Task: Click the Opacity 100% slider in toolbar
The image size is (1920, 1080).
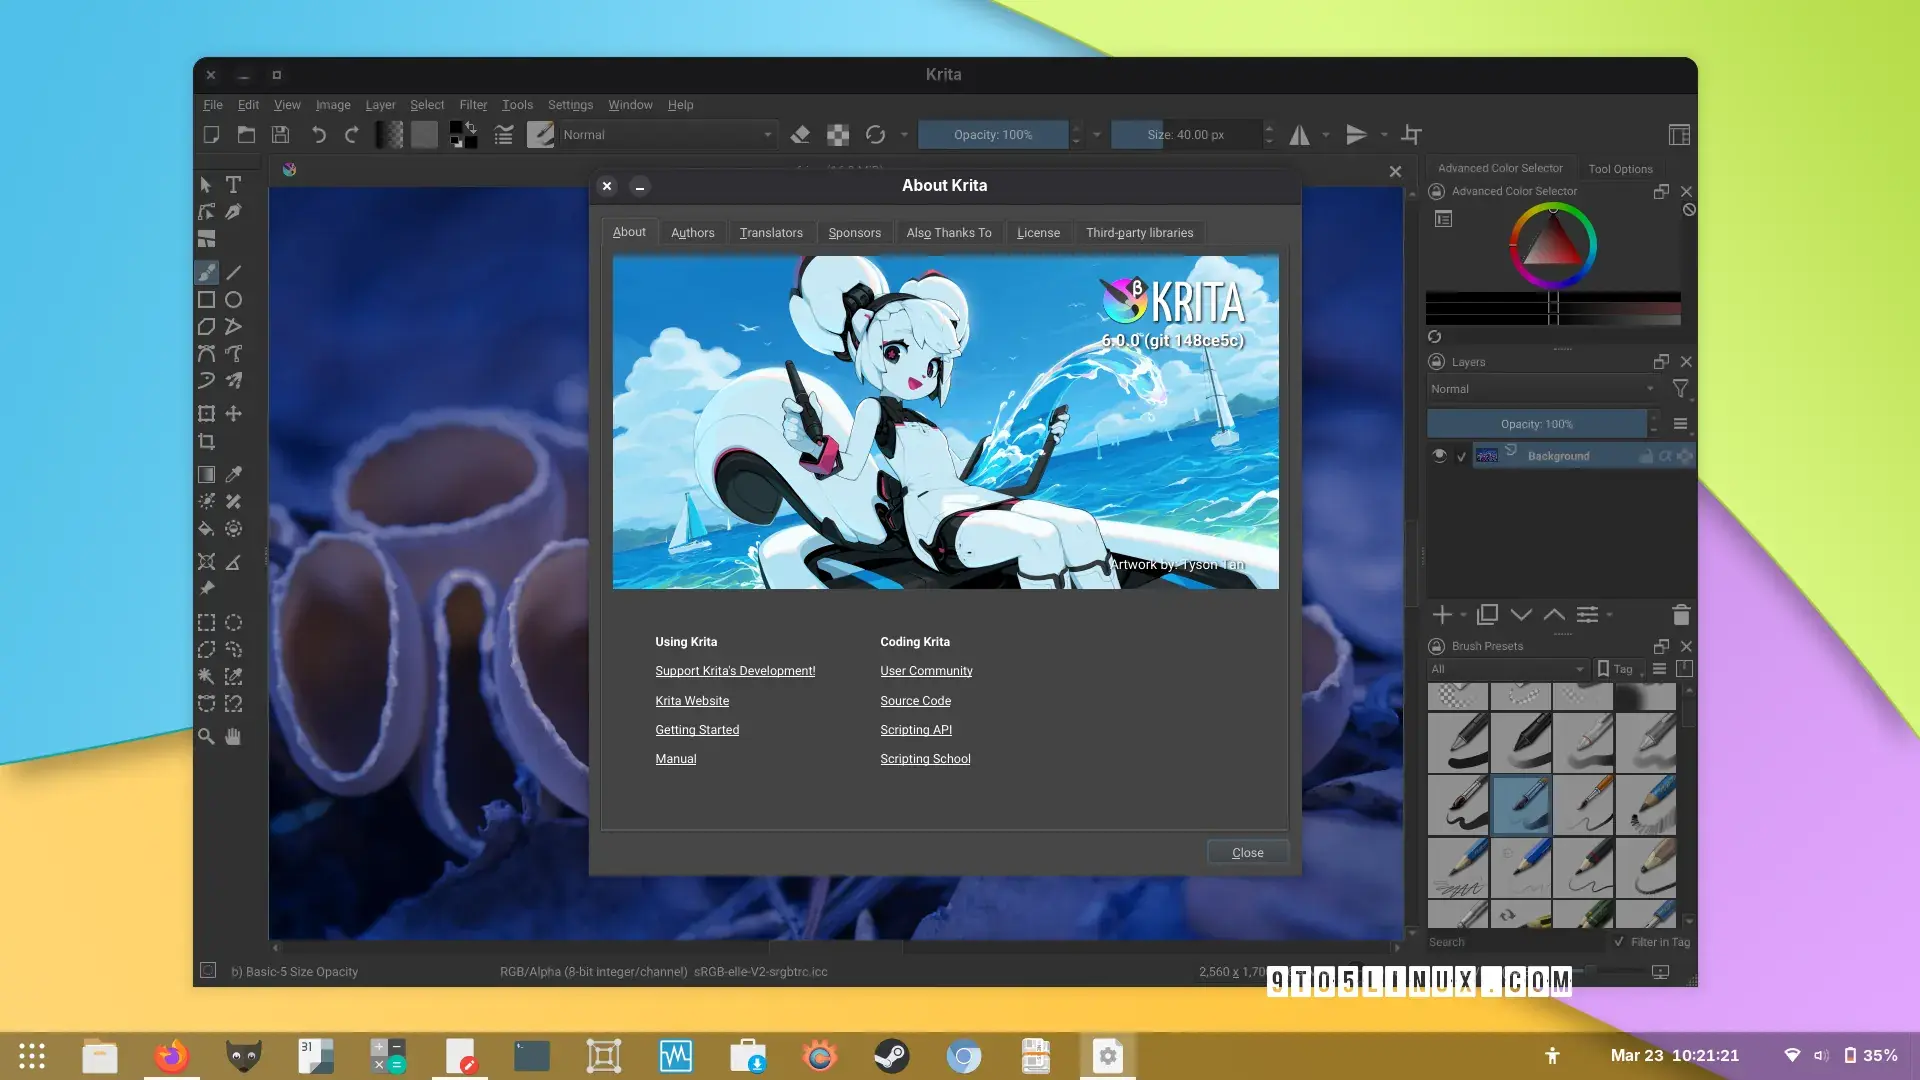Action: click(x=992, y=135)
